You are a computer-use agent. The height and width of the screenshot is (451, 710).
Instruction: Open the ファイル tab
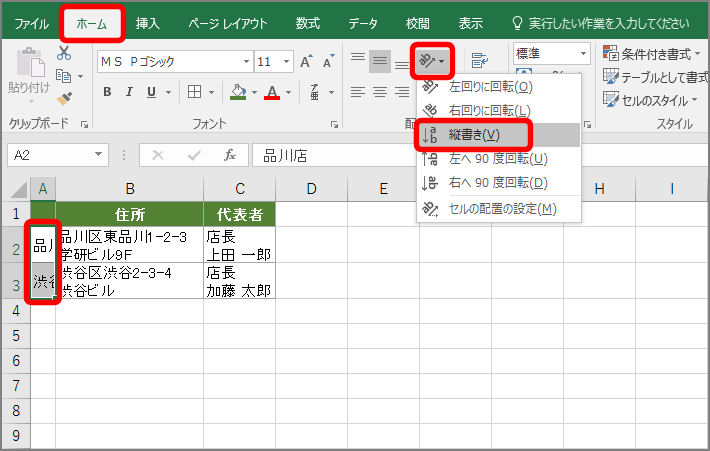point(31,23)
